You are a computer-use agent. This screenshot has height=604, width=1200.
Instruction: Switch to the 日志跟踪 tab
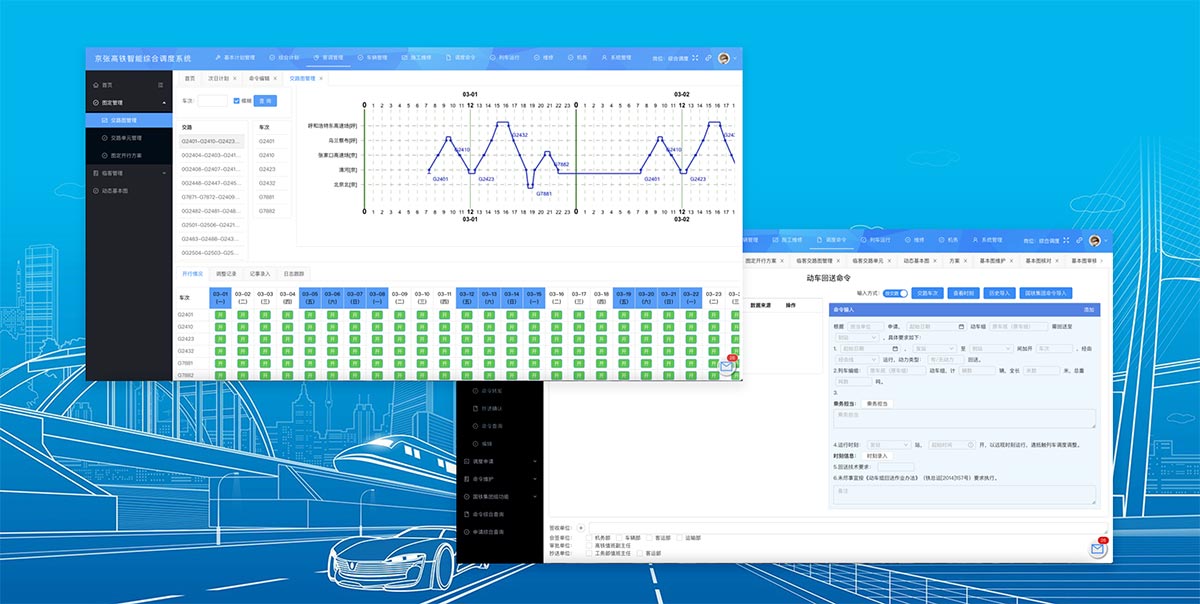[293, 273]
